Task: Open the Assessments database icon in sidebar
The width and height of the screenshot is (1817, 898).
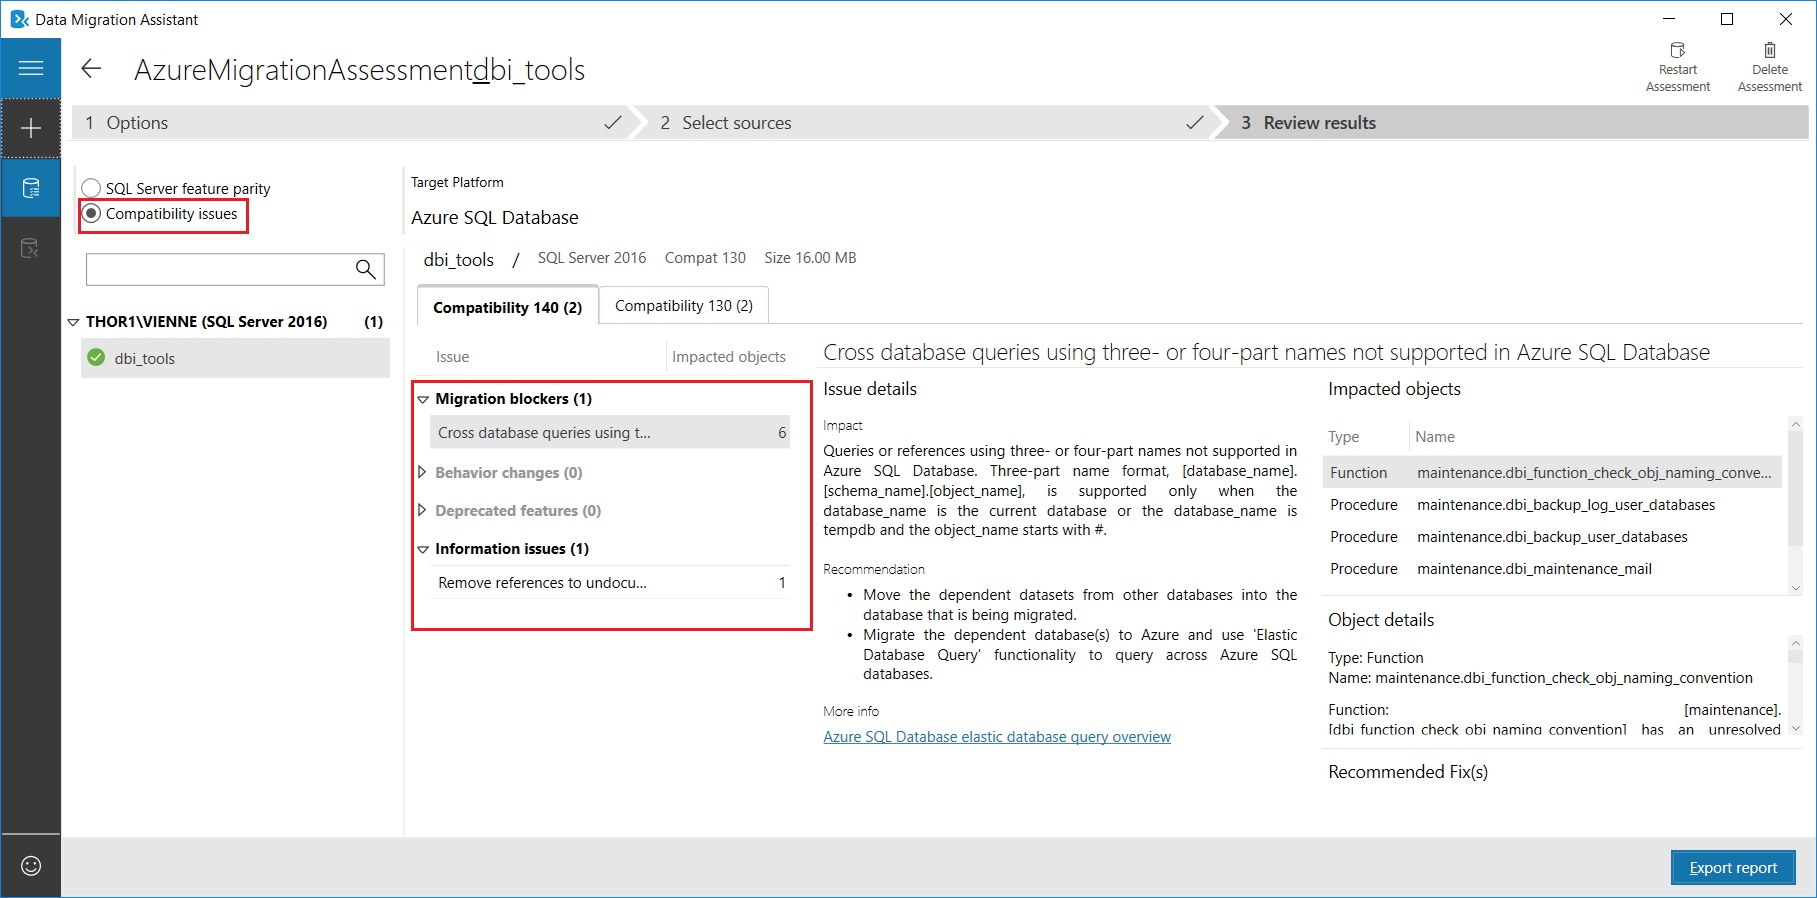Action: tap(31, 188)
